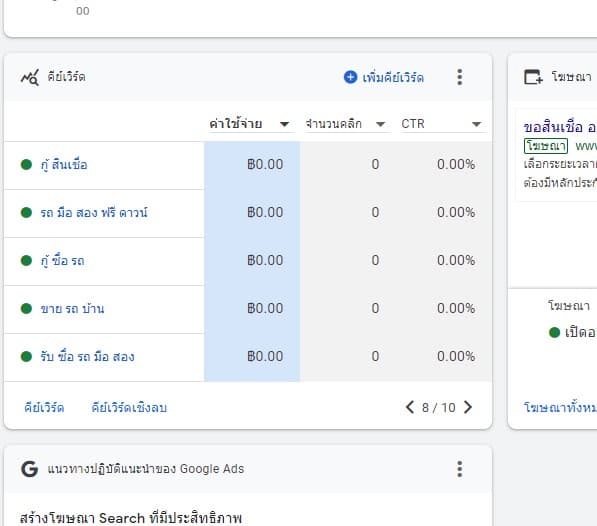
Task: Toggle the green ad status dot เปิดอ
Action: click(554, 332)
